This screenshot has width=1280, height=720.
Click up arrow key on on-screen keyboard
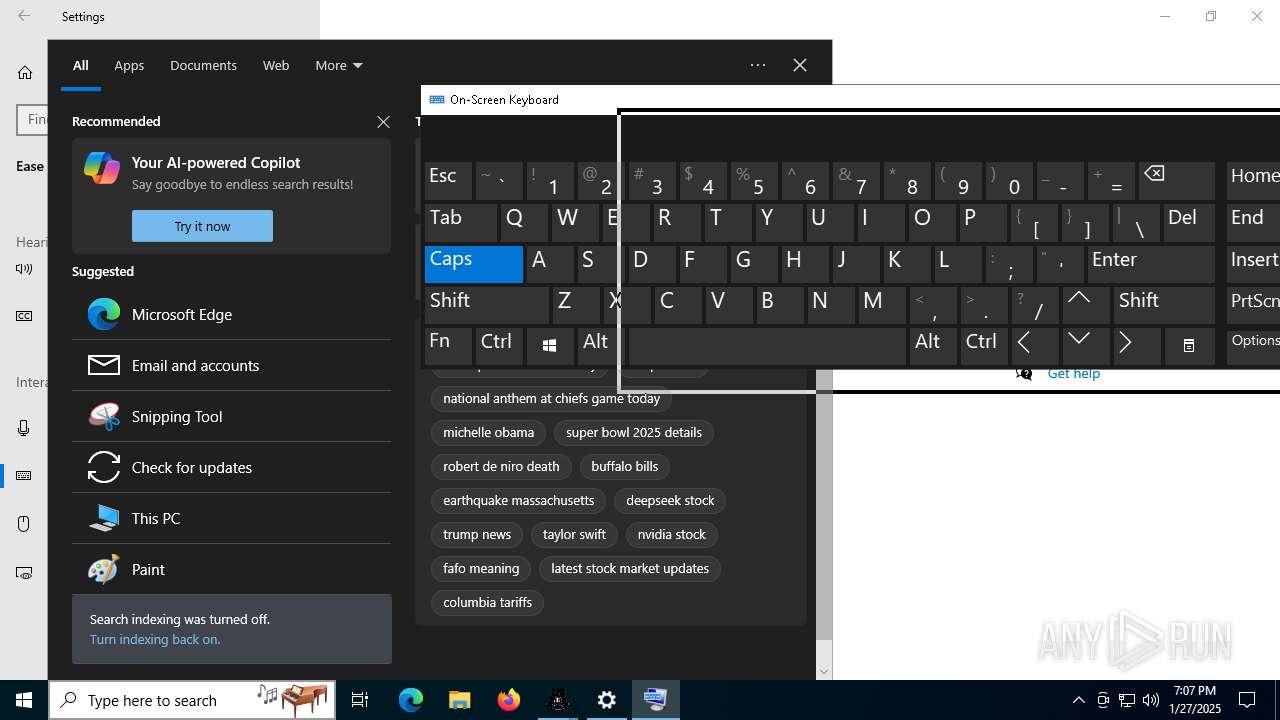(1086, 305)
